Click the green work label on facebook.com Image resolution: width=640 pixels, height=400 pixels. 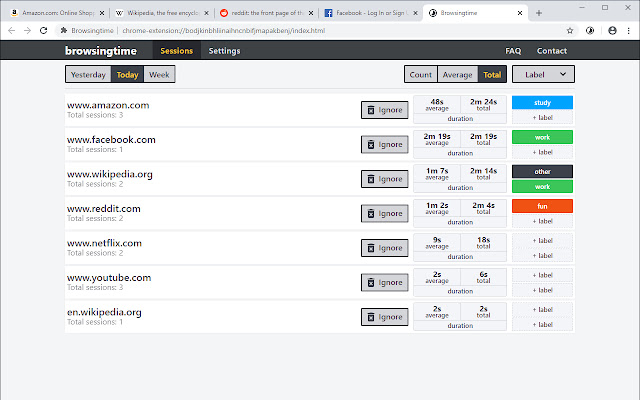[x=542, y=137]
